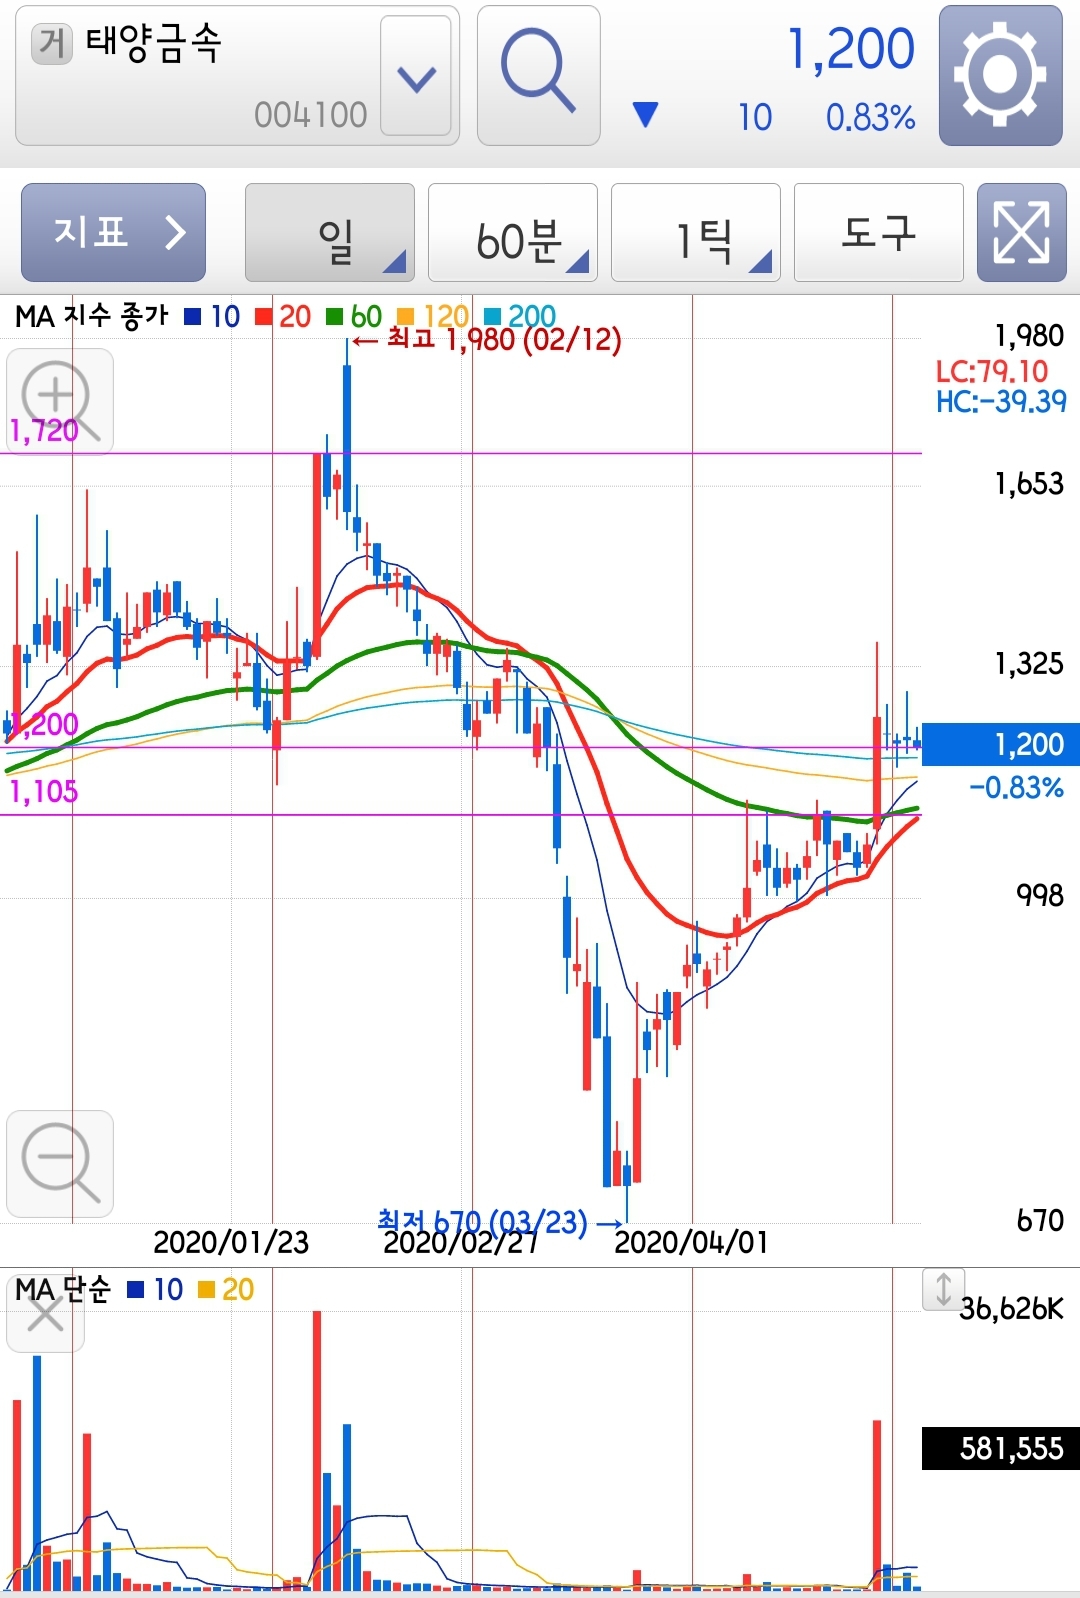This screenshot has height=1598, width=1080.
Task: Click the MA 20 red legend swatch
Action: (264, 317)
